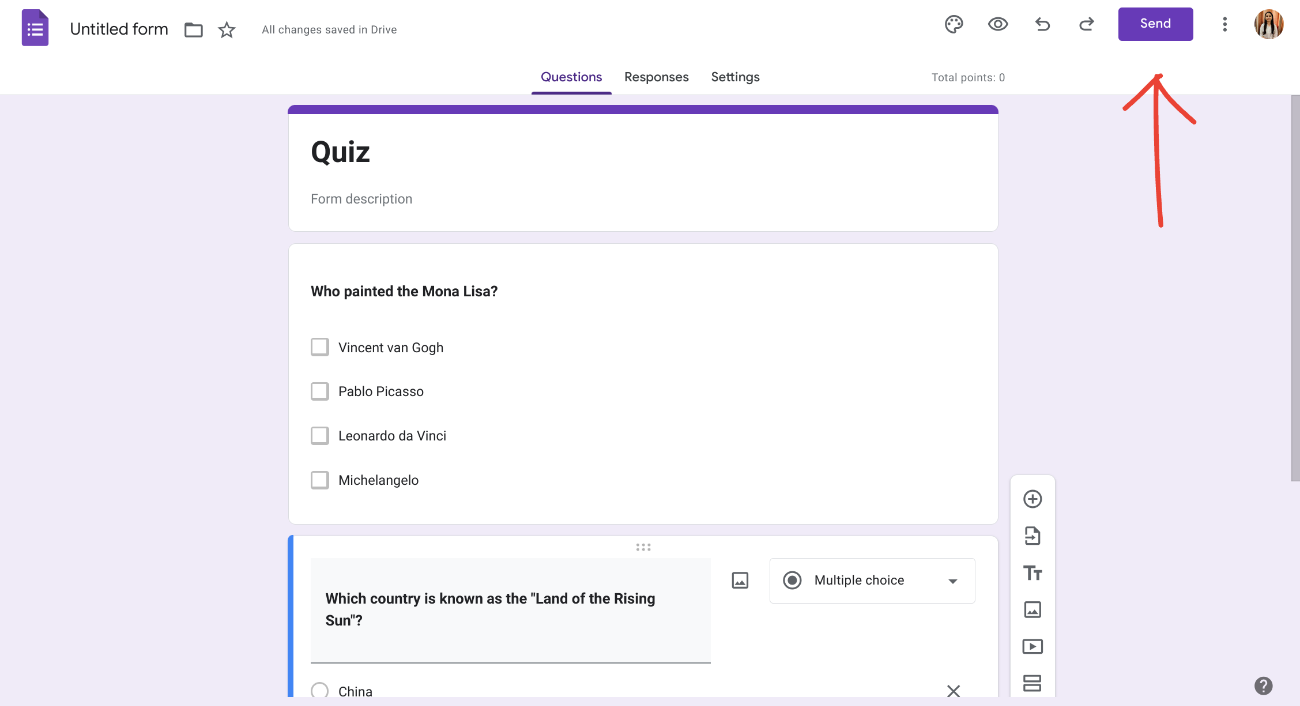Viewport: 1300px width, 706px height.
Task: Import questions using the import icon
Action: point(1032,535)
